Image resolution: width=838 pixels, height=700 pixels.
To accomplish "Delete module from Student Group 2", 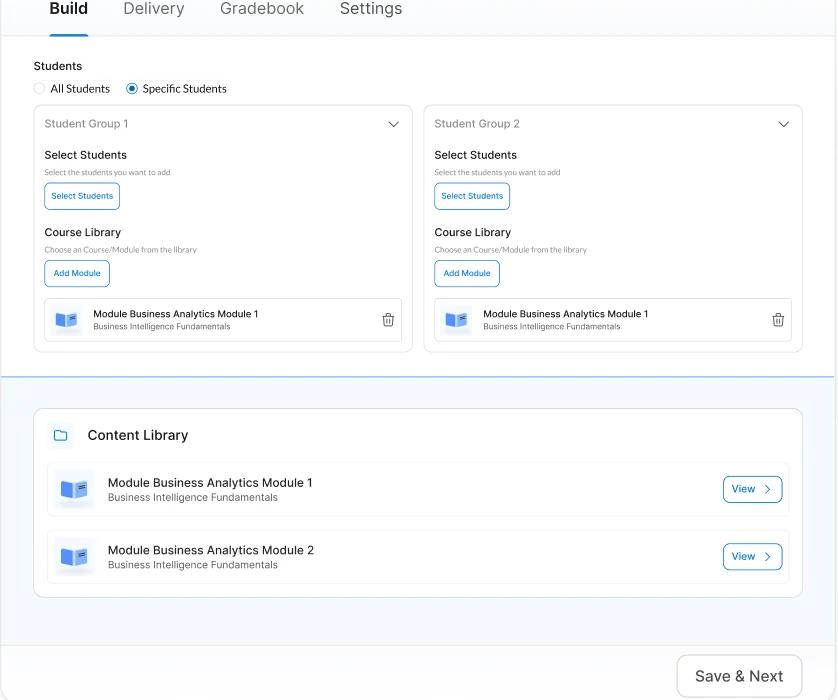I will click(x=778, y=320).
